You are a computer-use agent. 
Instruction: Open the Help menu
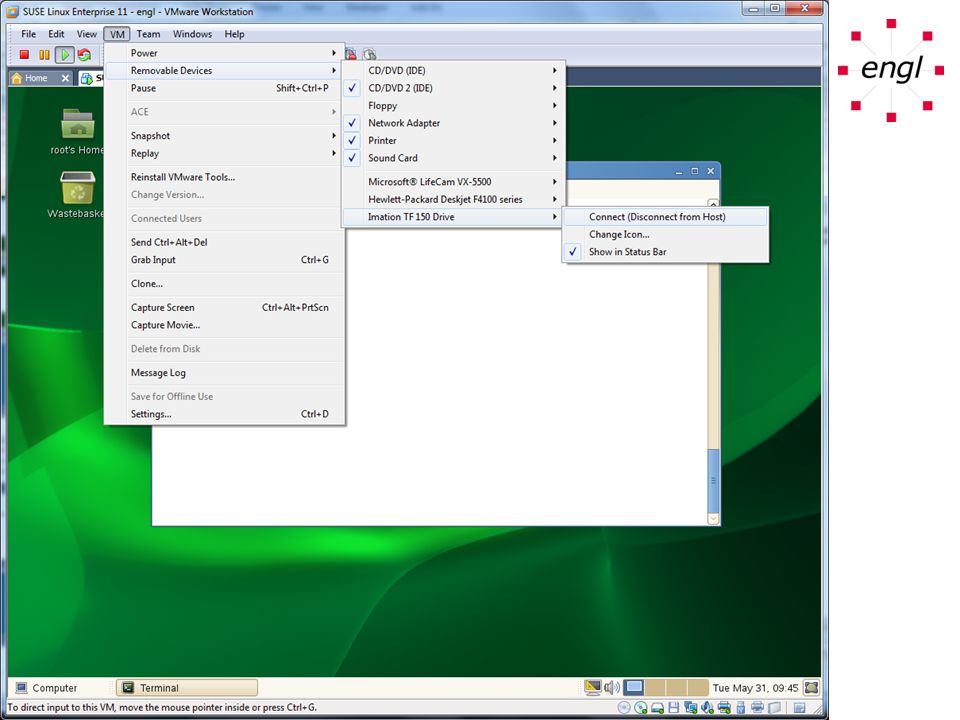(x=234, y=34)
